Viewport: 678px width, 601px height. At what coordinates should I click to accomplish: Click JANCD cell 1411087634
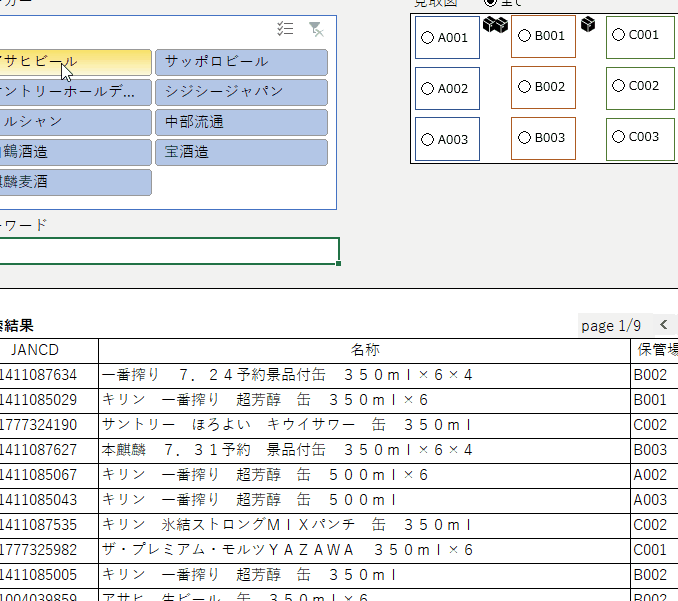(49, 375)
